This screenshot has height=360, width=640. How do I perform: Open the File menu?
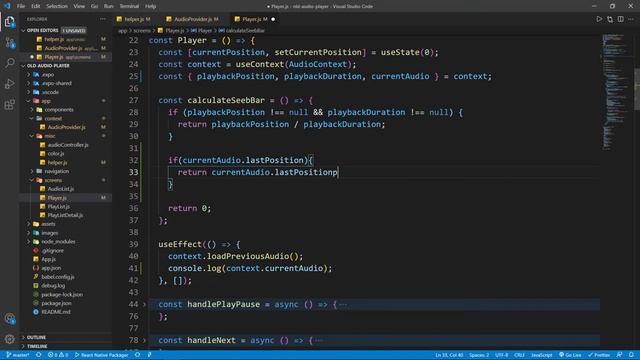[x=21, y=6]
